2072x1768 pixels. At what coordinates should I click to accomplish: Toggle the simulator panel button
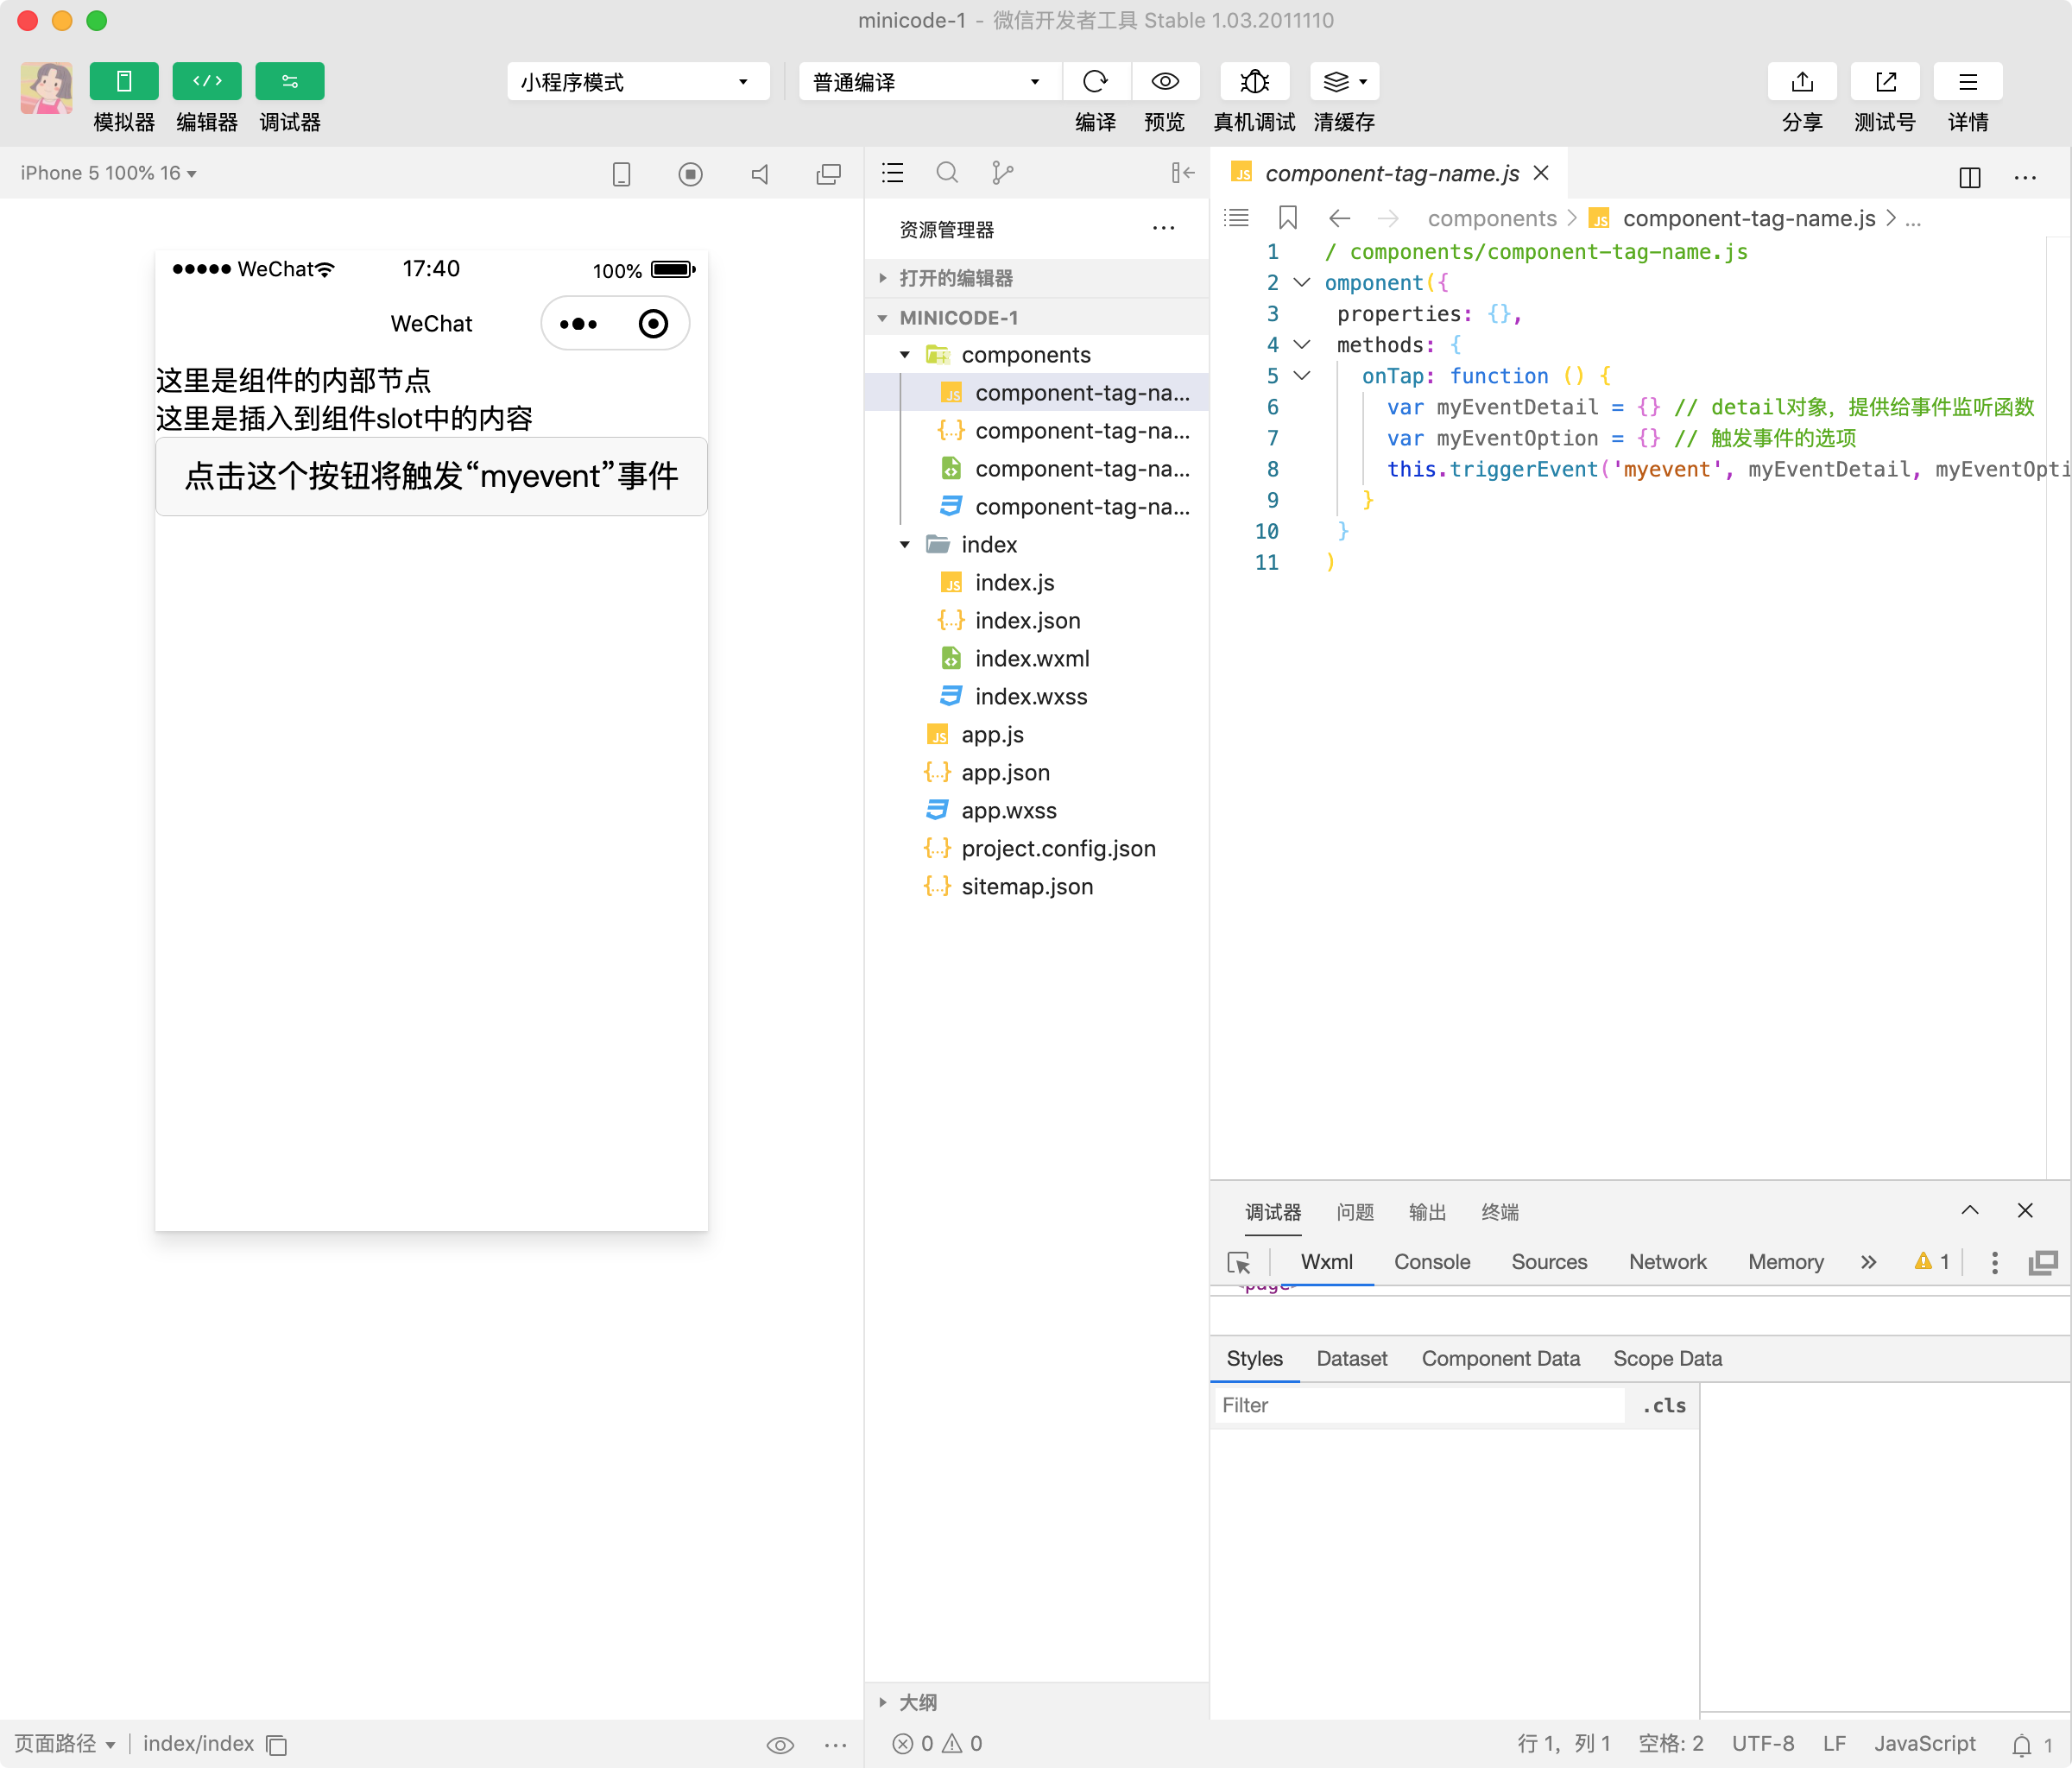(x=124, y=81)
